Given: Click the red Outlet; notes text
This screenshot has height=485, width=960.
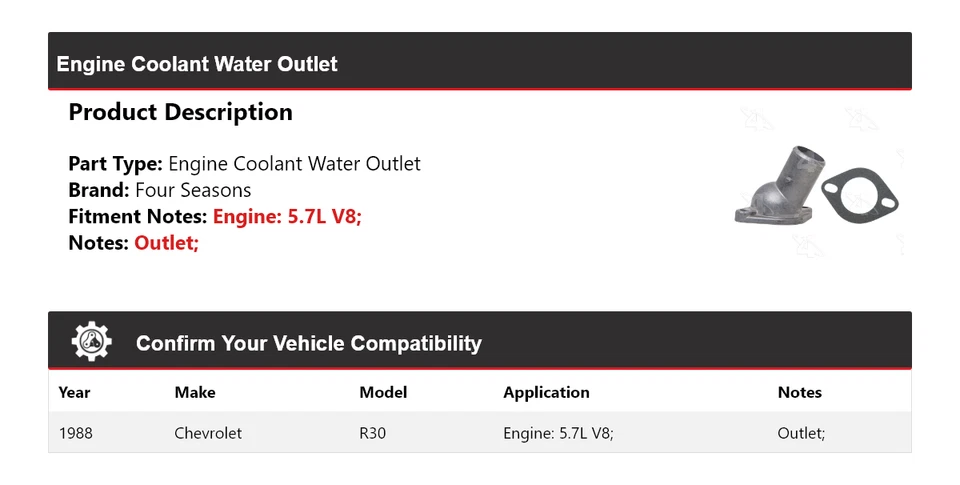Looking at the screenshot, I should point(166,242).
